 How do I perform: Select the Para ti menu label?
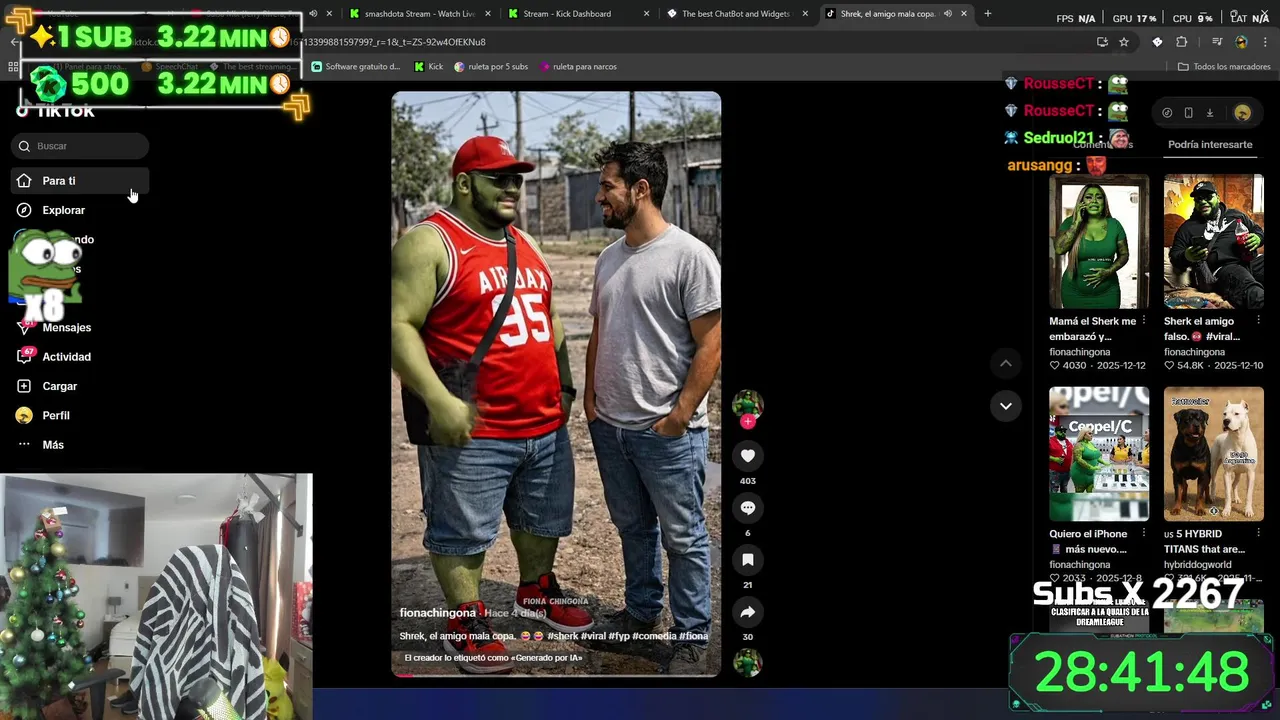pyautogui.click(x=59, y=181)
